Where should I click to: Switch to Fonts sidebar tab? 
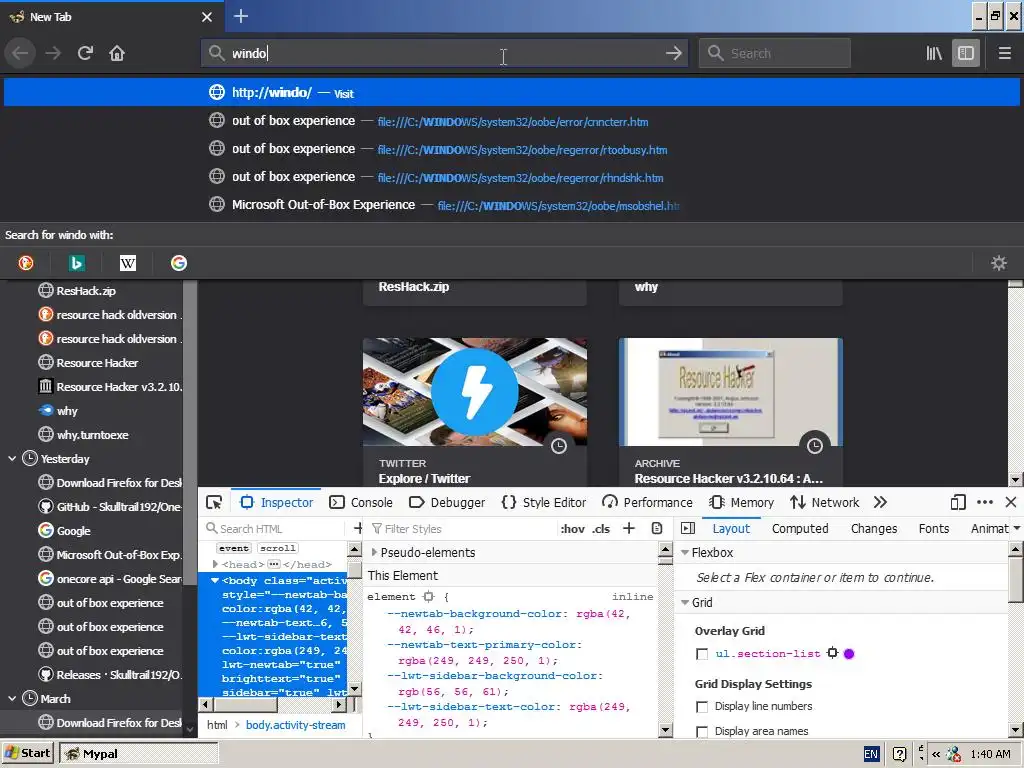(x=933, y=528)
